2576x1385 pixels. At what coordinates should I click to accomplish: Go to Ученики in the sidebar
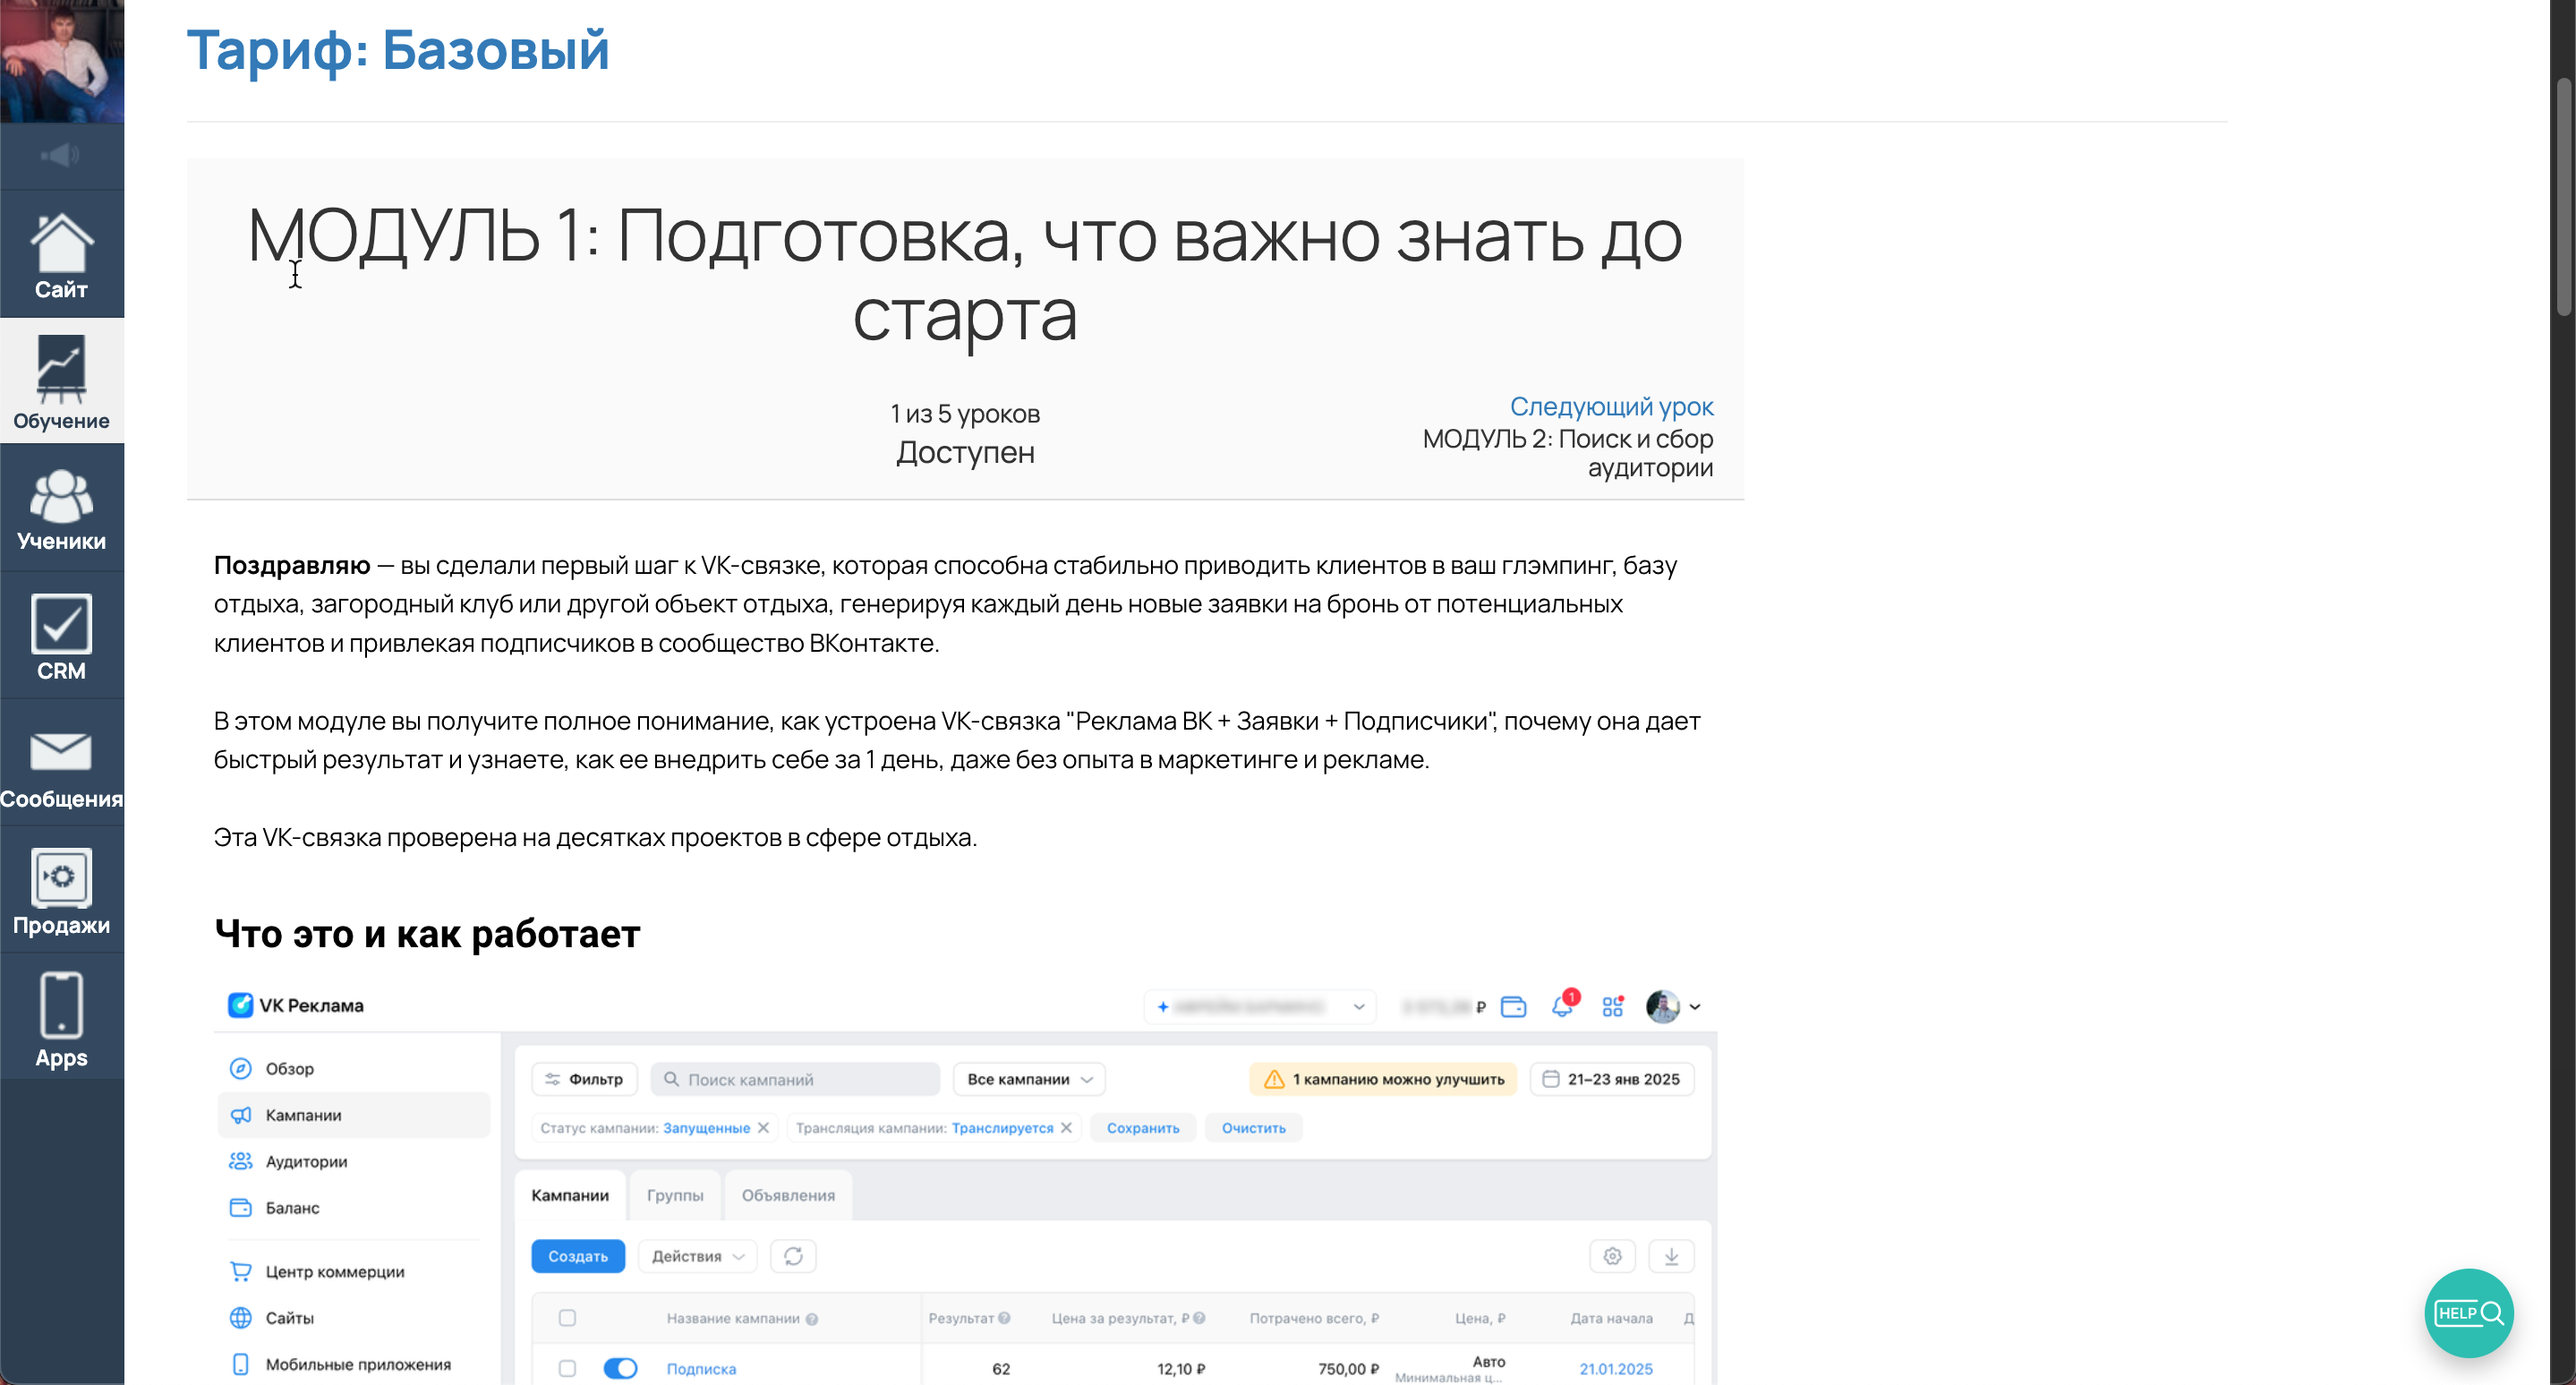(x=62, y=509)
